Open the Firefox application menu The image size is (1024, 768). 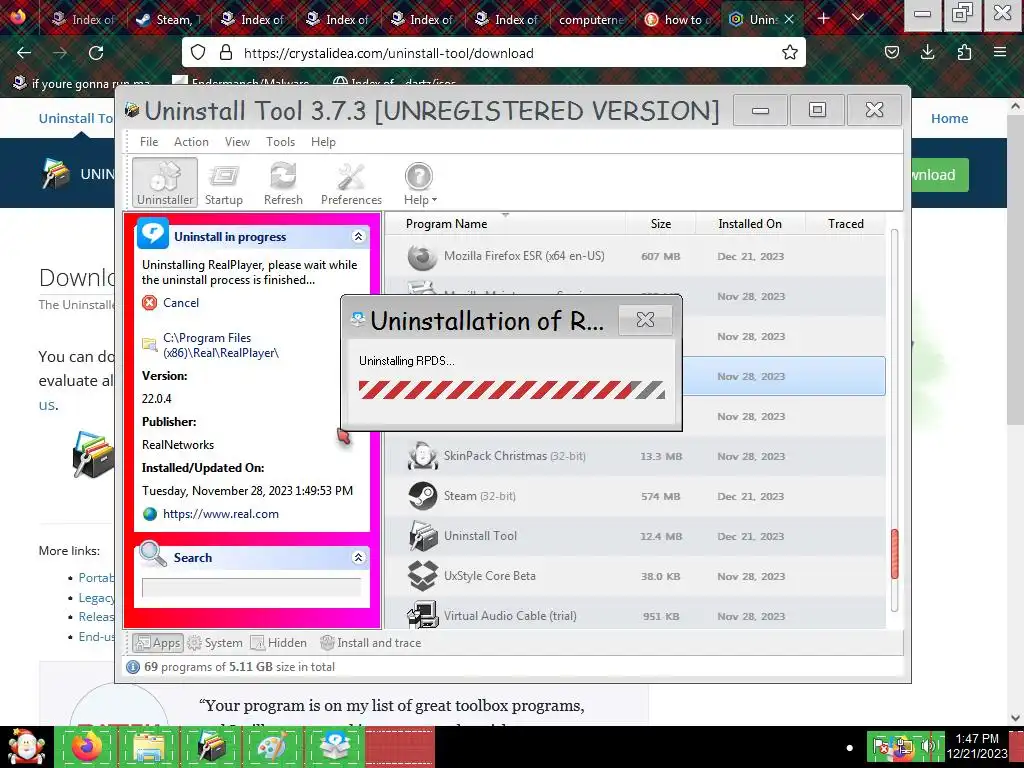1000,52
